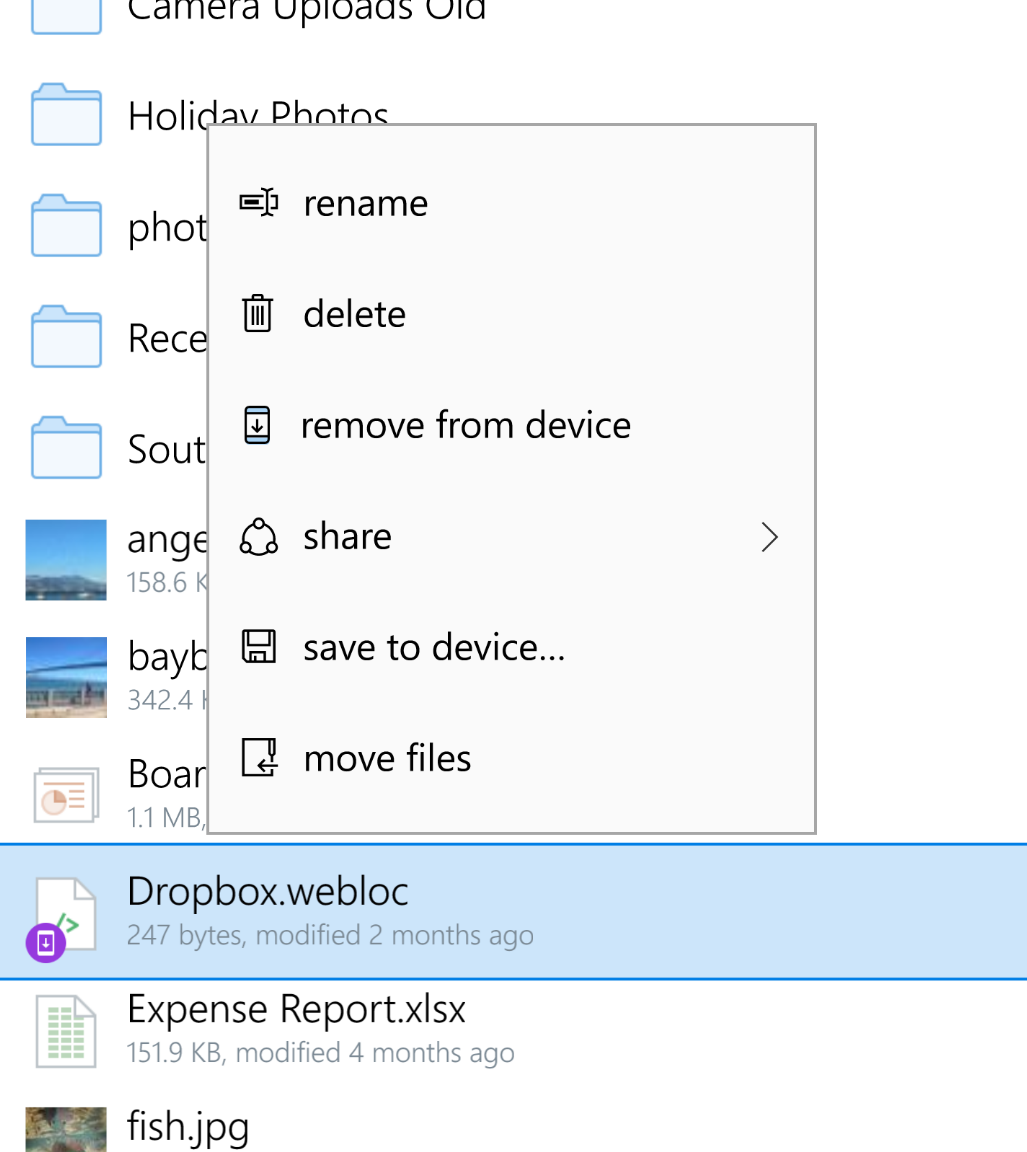Select save to device… option
1027x1152 pixels.
pos(511,647)
